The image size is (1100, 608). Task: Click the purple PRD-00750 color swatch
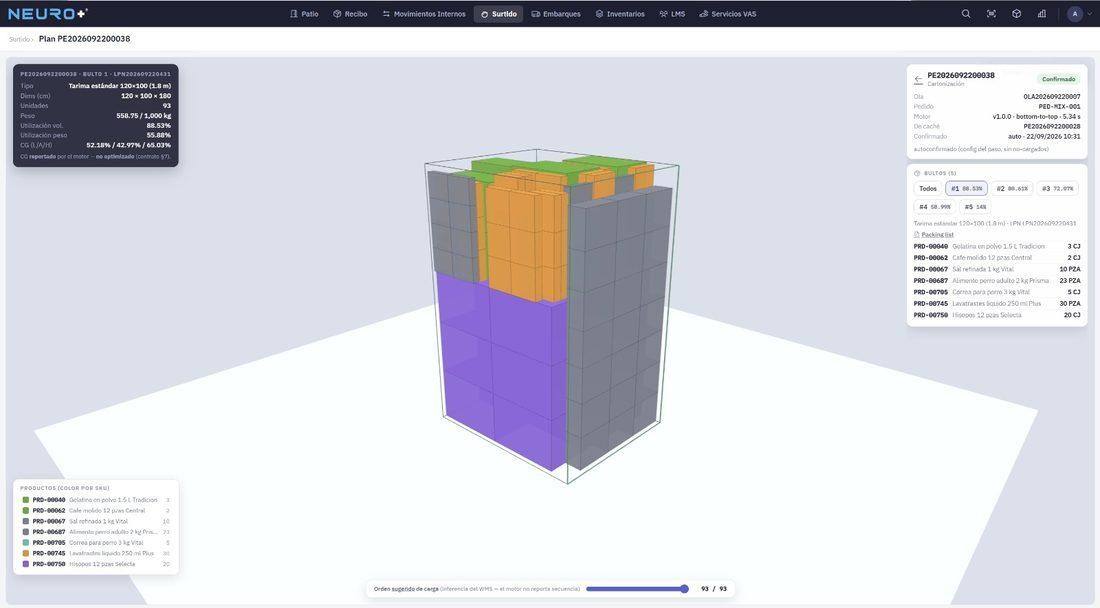26,564
